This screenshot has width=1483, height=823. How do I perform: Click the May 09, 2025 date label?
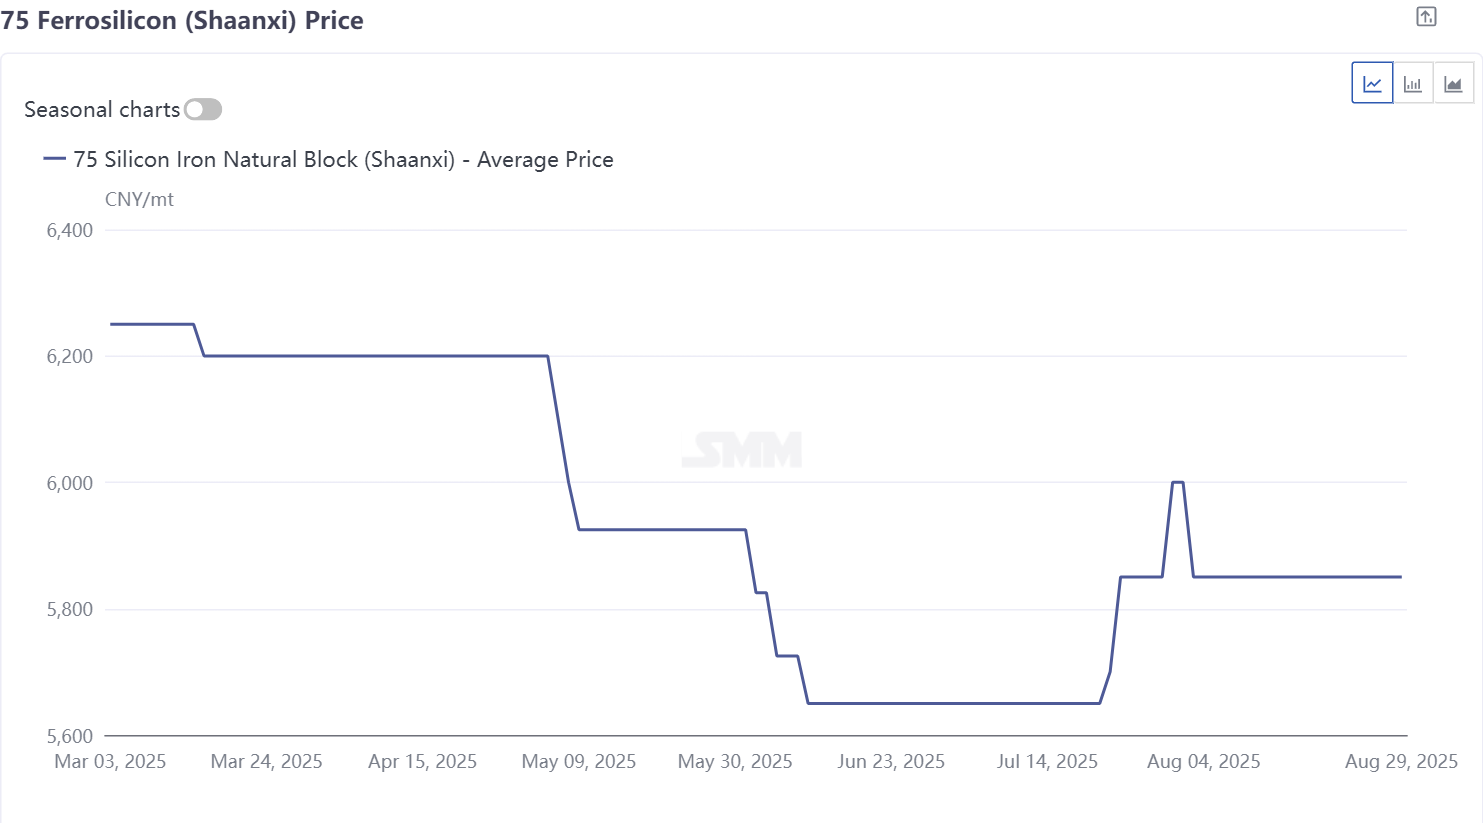pos(579,762)
